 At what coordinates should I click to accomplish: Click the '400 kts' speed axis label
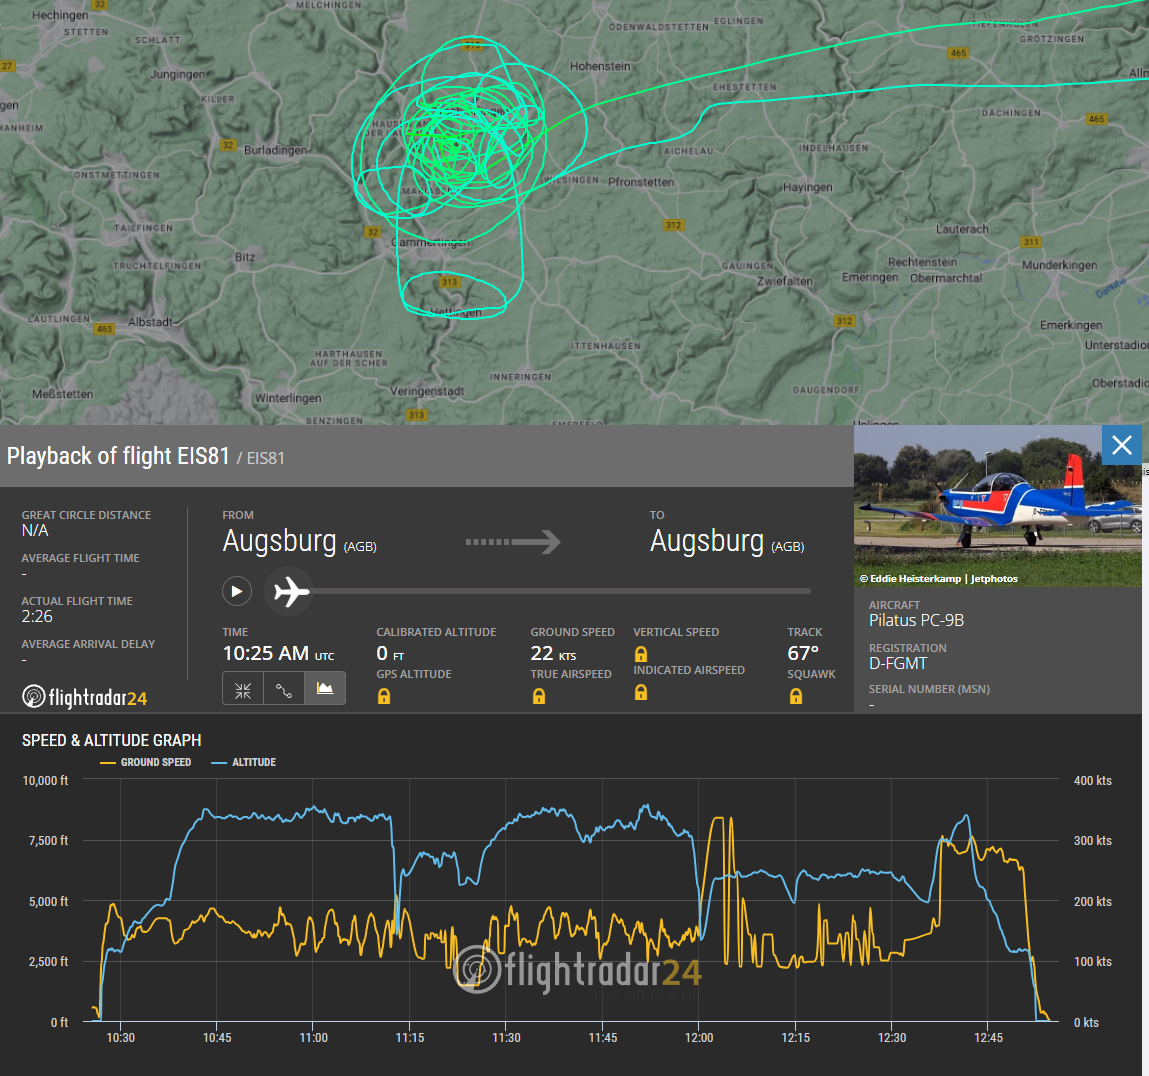pos(1093,781)
